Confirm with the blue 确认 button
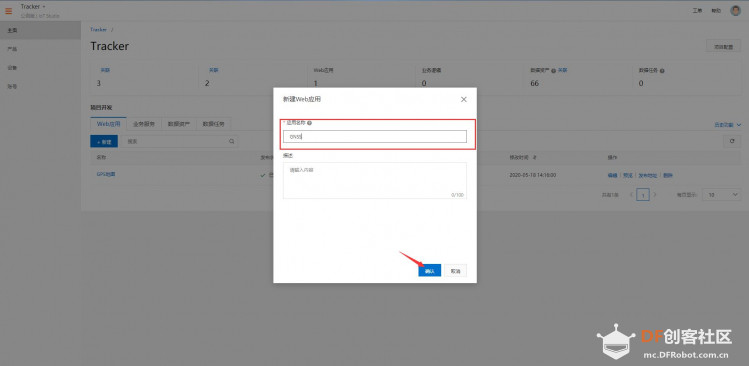Viewport: 749px width, 366px height. 429,270
